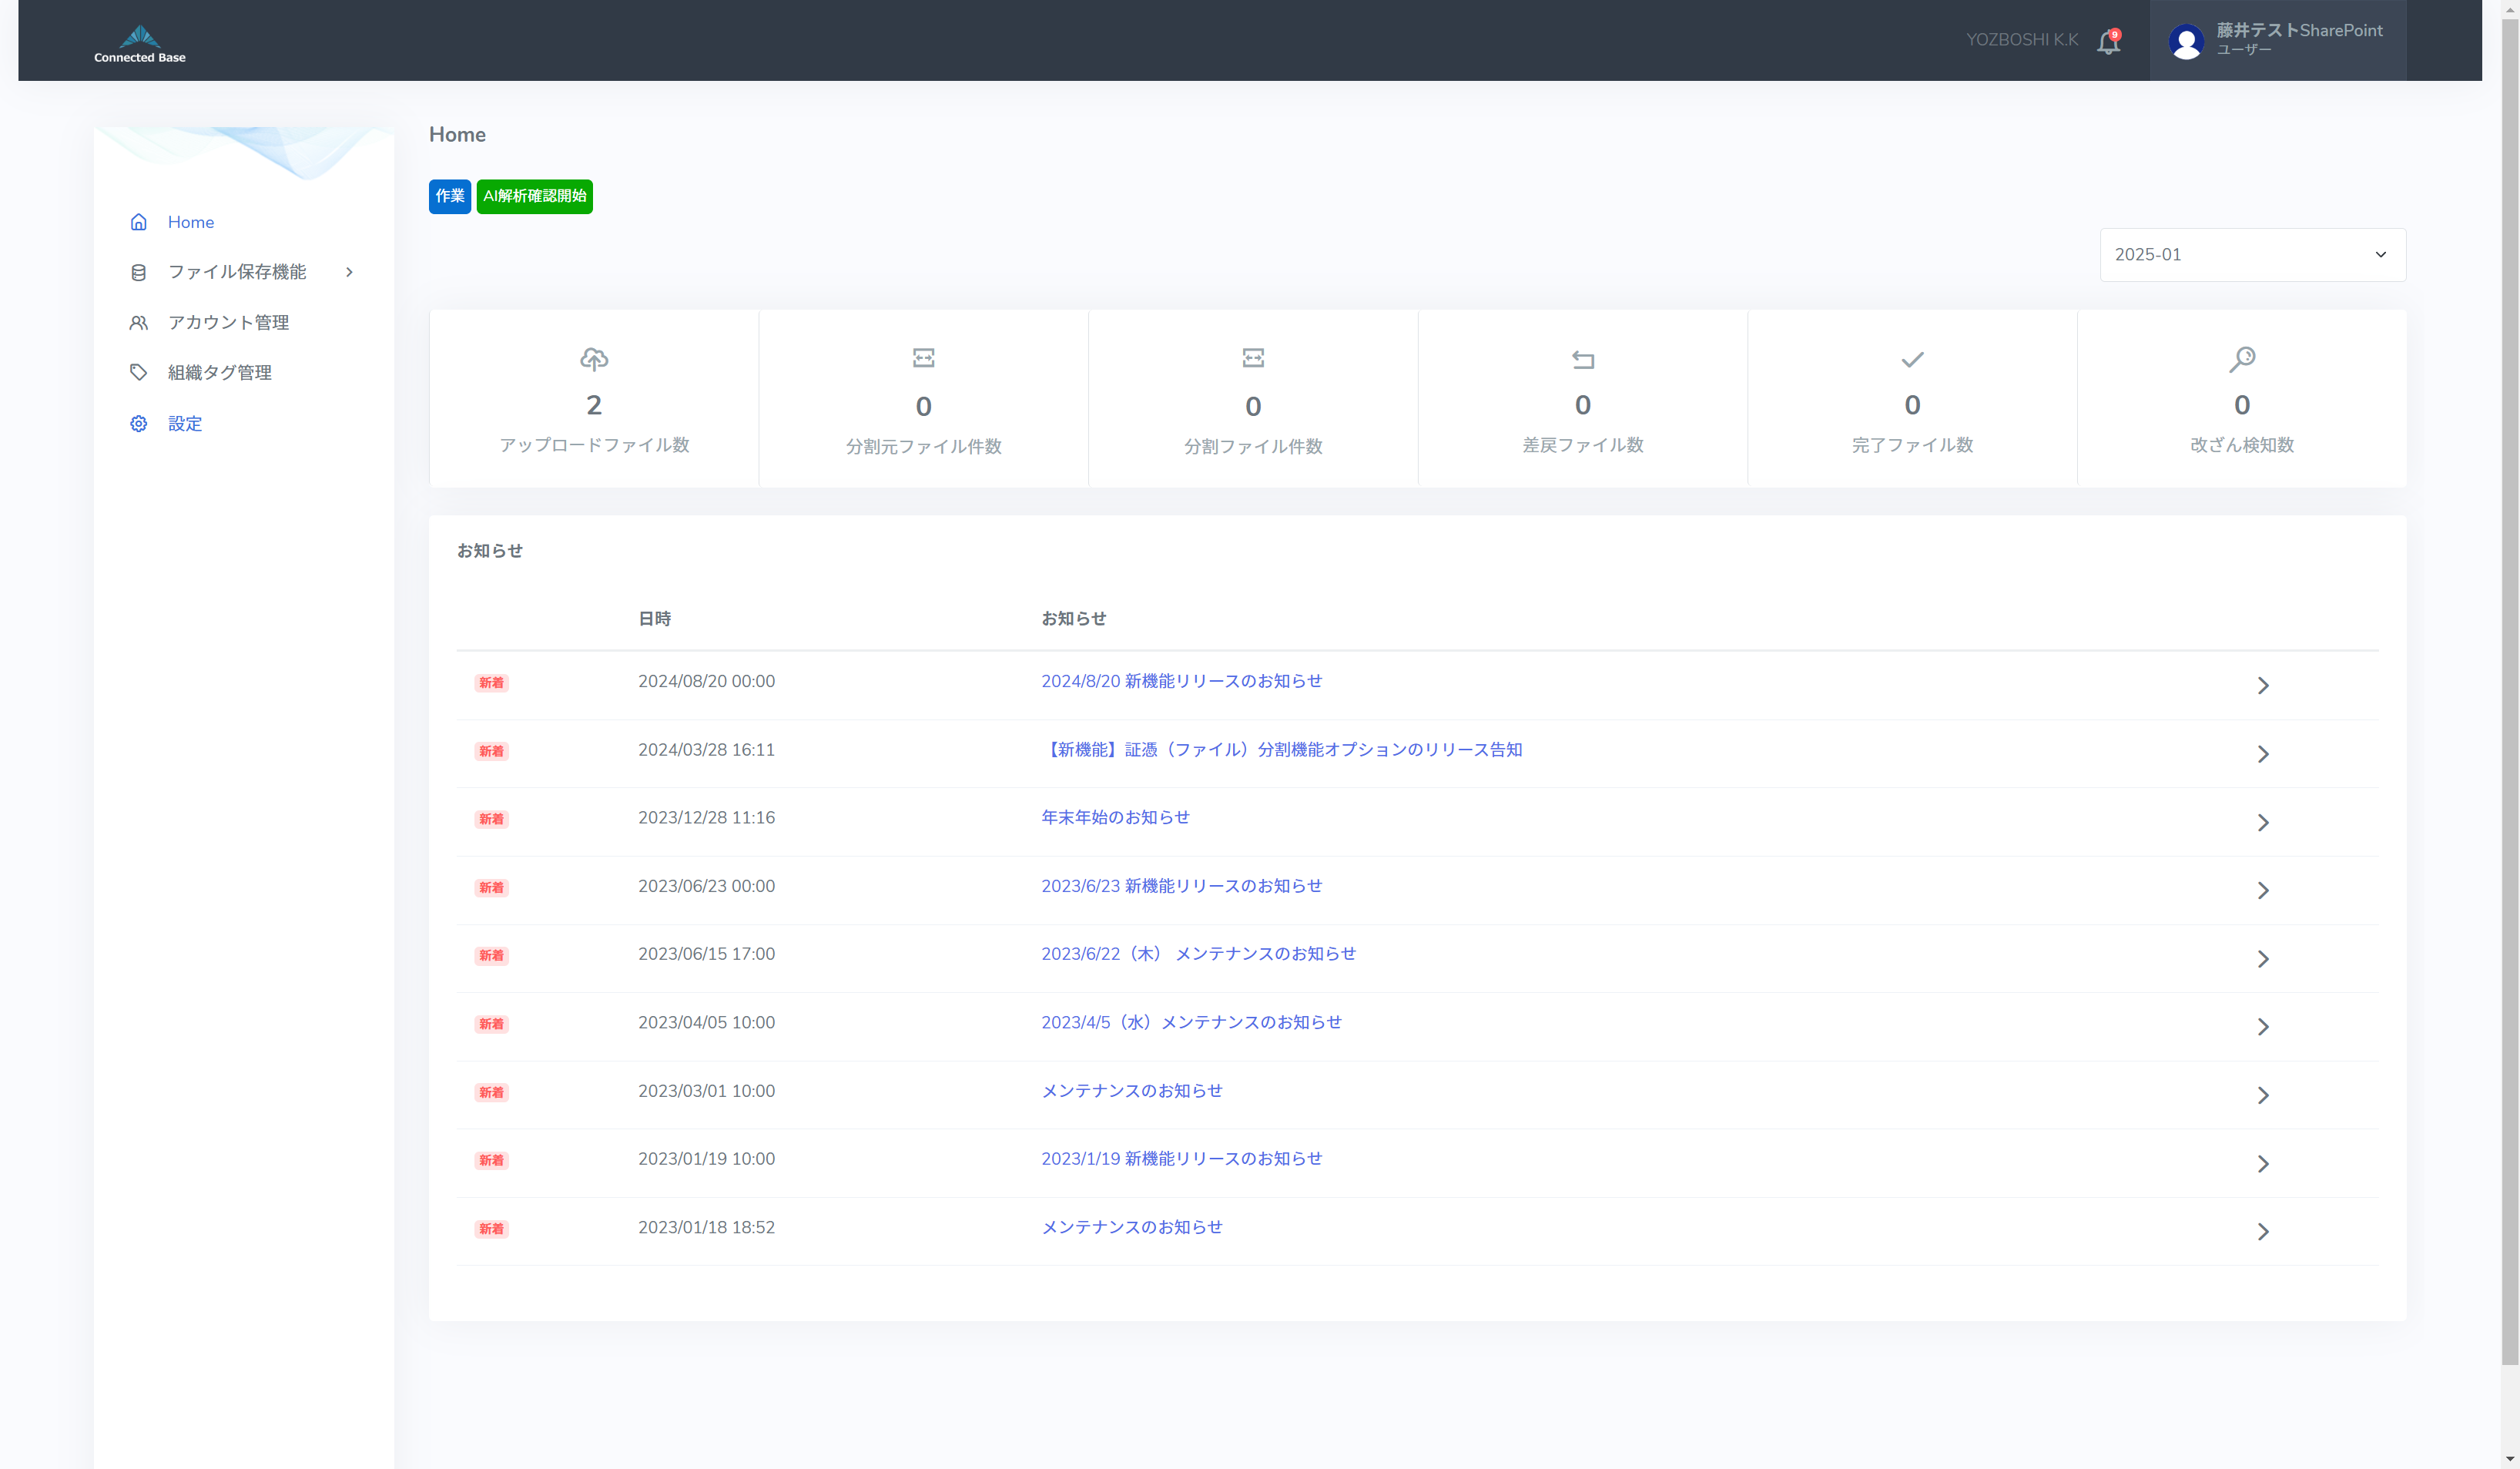Open 藤井テストSharePoint user profile menu

(2278, 40)
